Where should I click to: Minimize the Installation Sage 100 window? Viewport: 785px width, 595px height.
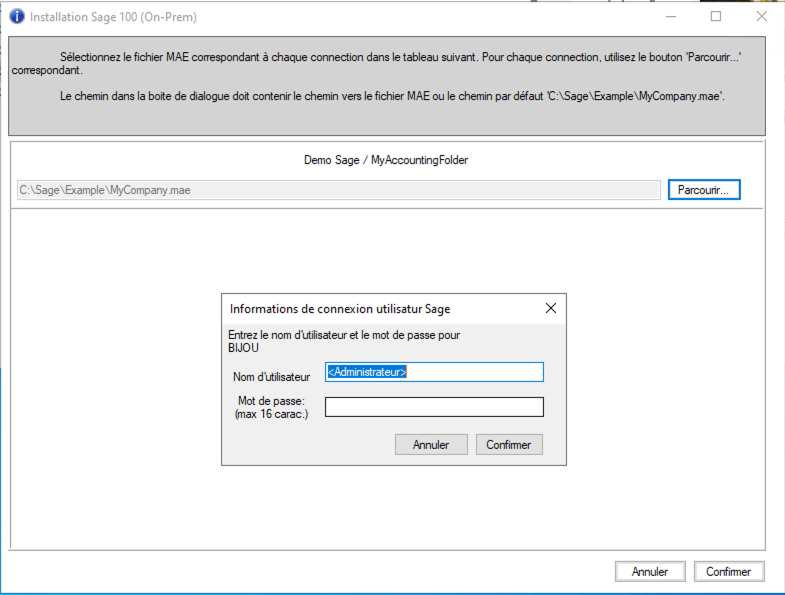click(671, 17)
